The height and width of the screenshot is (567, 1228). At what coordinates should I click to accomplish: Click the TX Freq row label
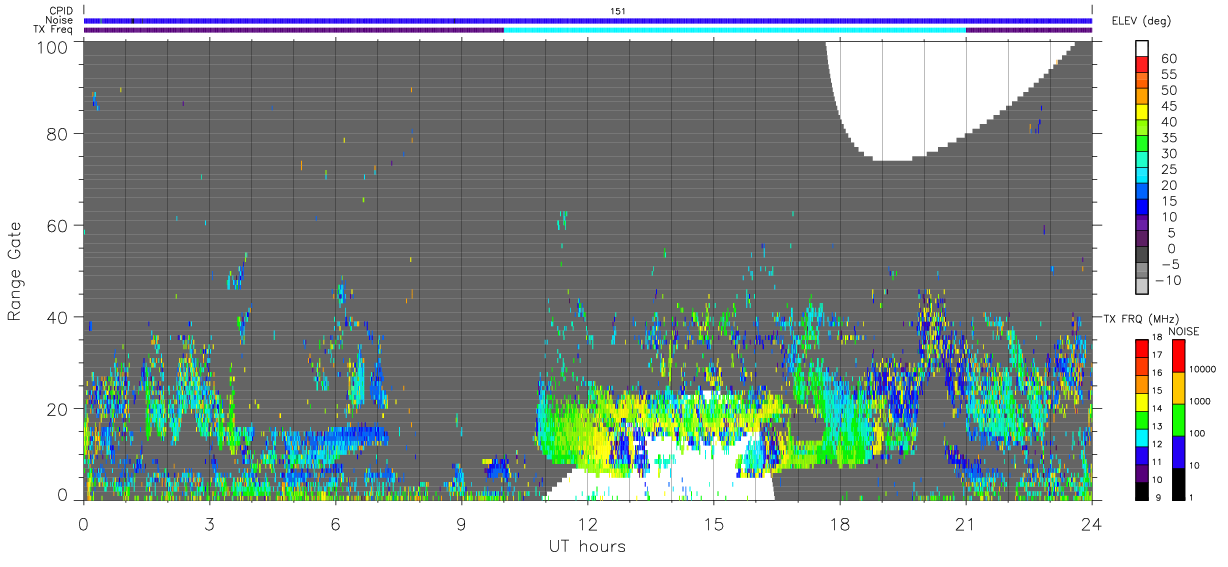(x=55, y=30)
